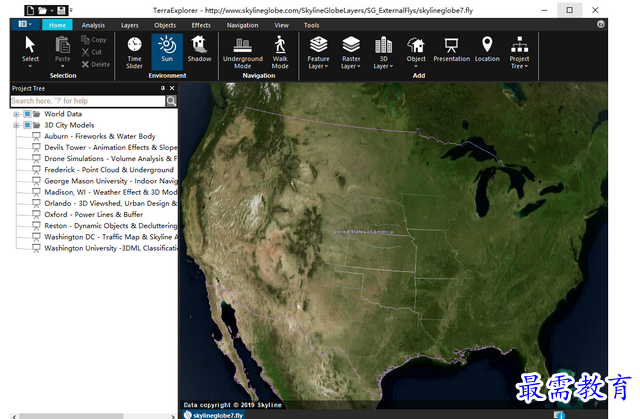Open the Object add dropdown

(416, 51)
